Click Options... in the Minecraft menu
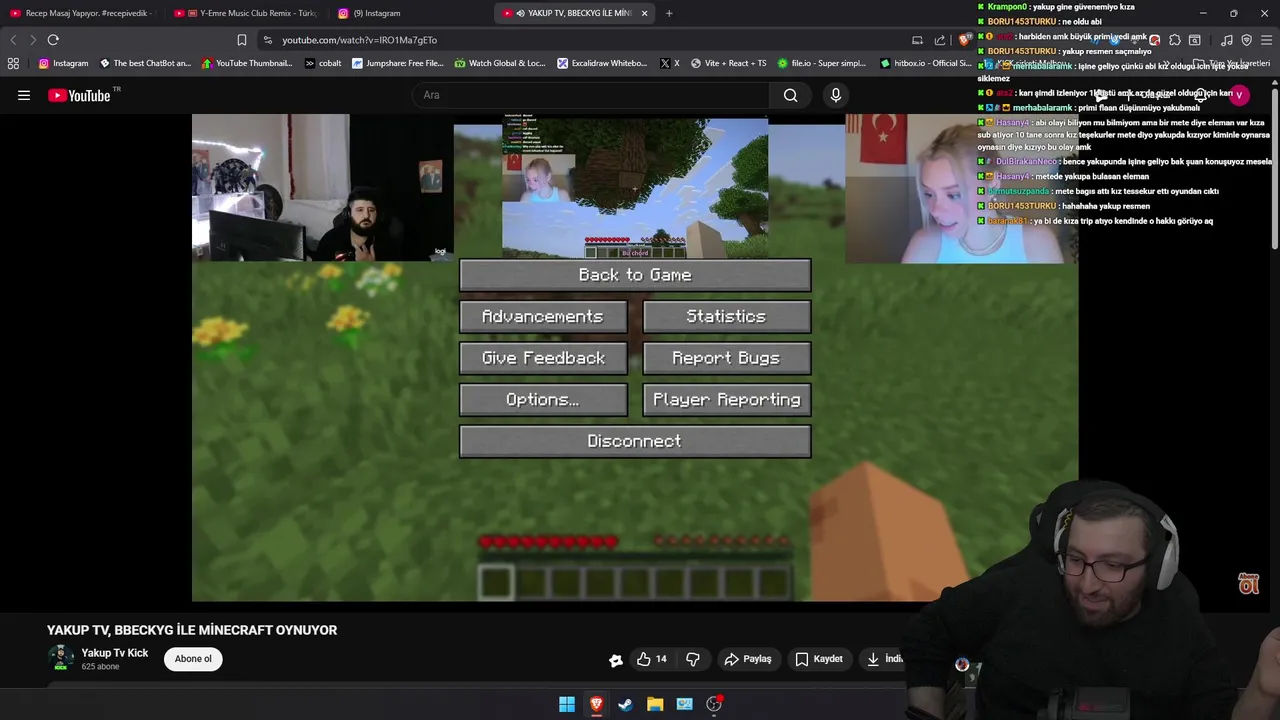 pyautogui.click(x=543, y=400)
